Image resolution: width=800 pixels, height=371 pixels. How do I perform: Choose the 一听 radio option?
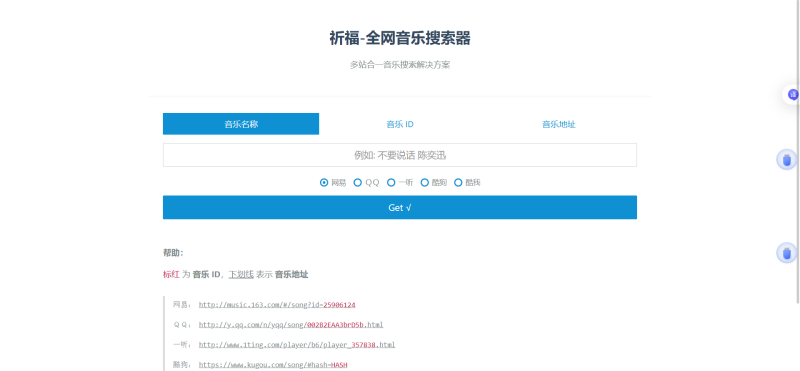pos(391,183)
